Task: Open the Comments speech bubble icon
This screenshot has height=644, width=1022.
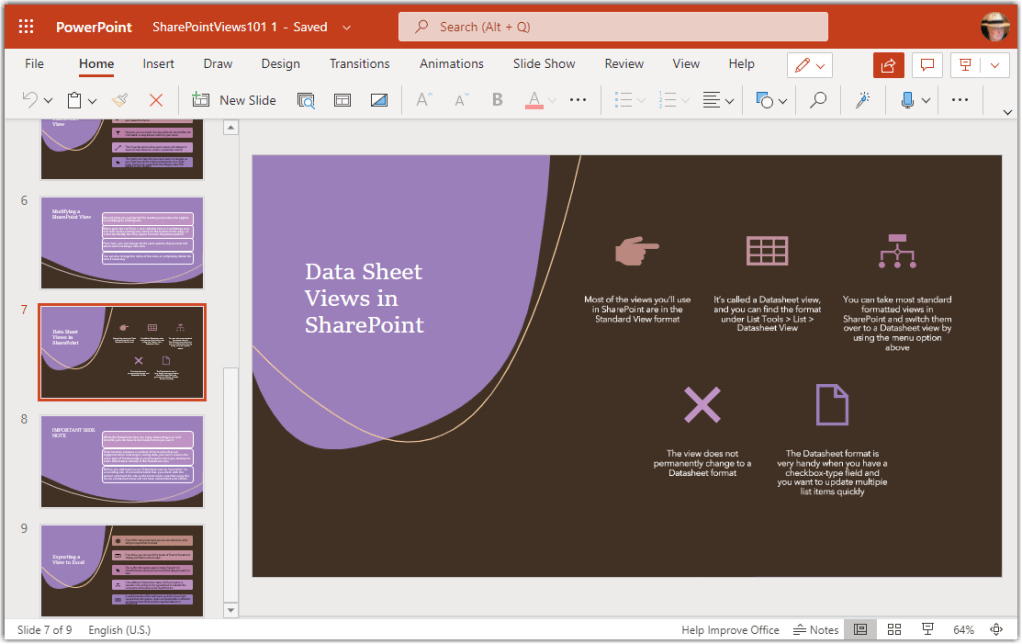Action: point(927,65)
